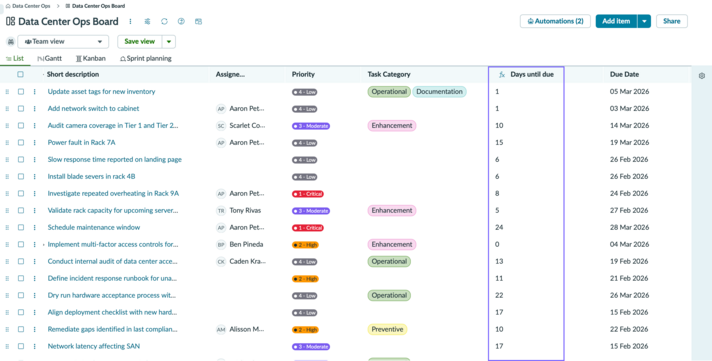
Task: Open the column settings gear icon
Action: [x=702, y=76]
